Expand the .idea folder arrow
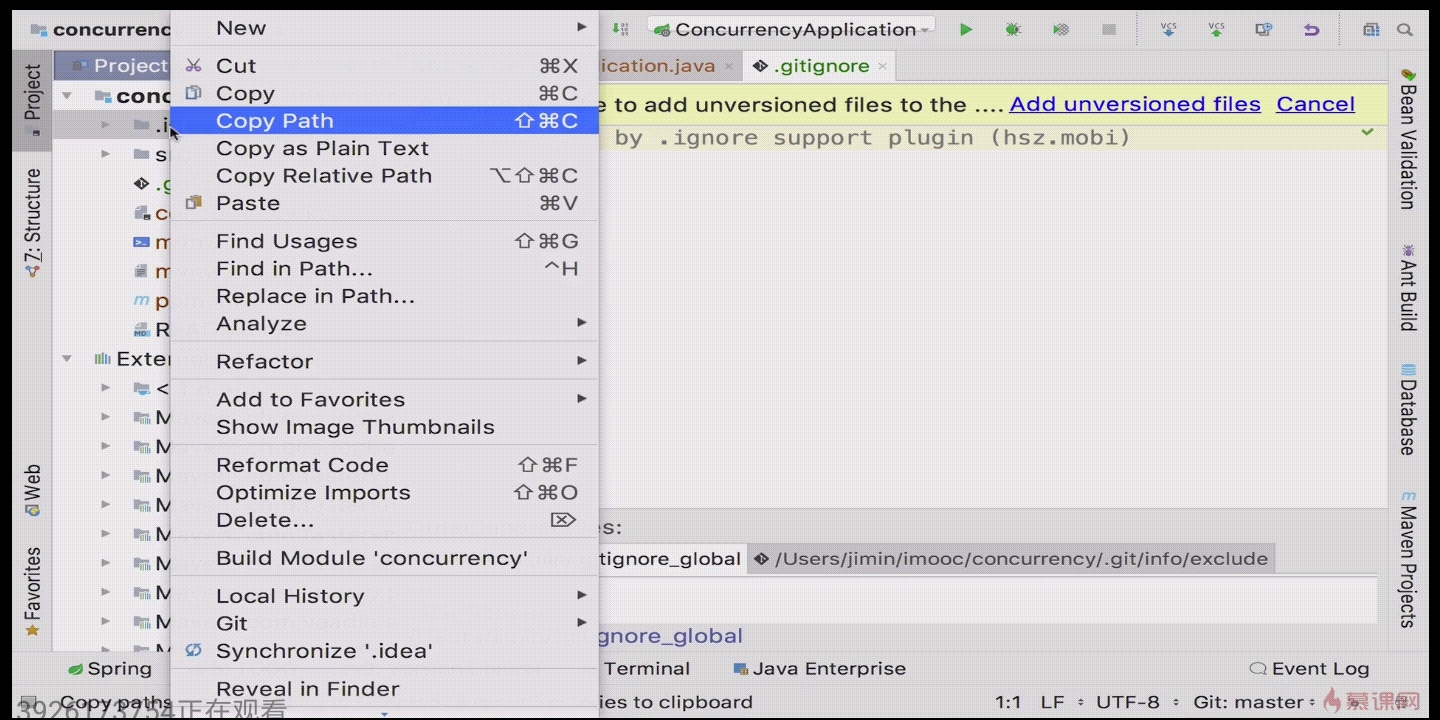This screenshot has height=720, width=1440. click(105, 126)
